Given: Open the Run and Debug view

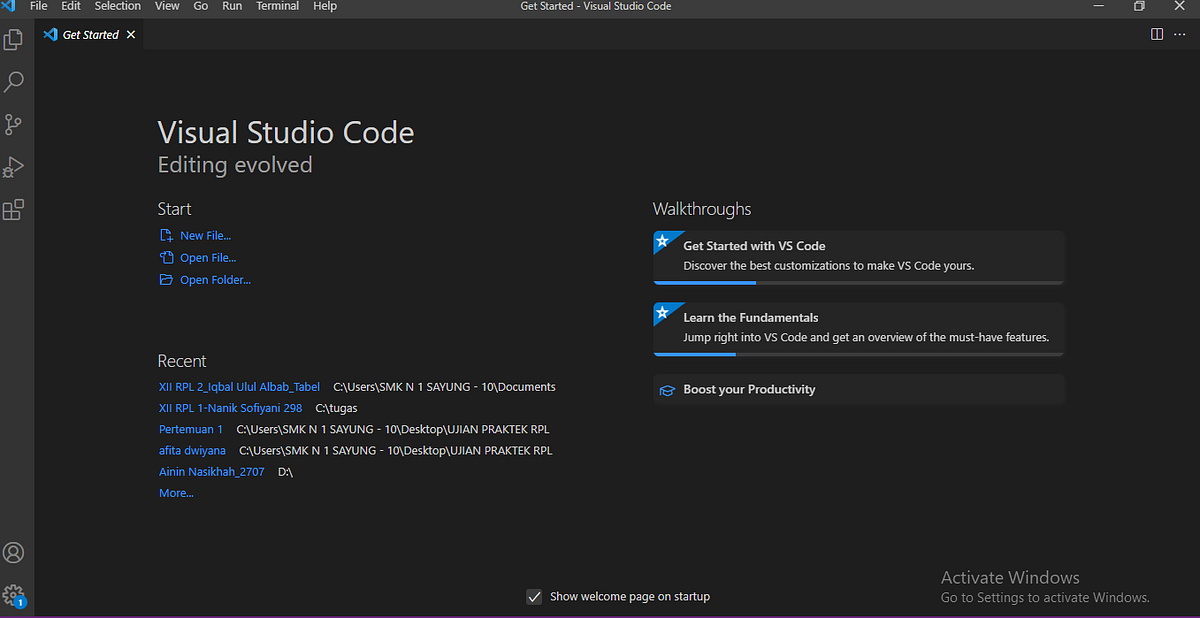Looking at the screenshot, I should pyautogui.click(x=14, y=167).
